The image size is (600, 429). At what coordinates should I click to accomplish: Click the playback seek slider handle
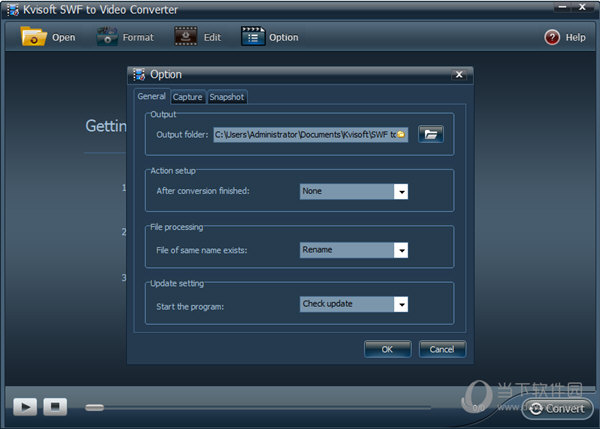pyautogui.click(x=94, y=408)
